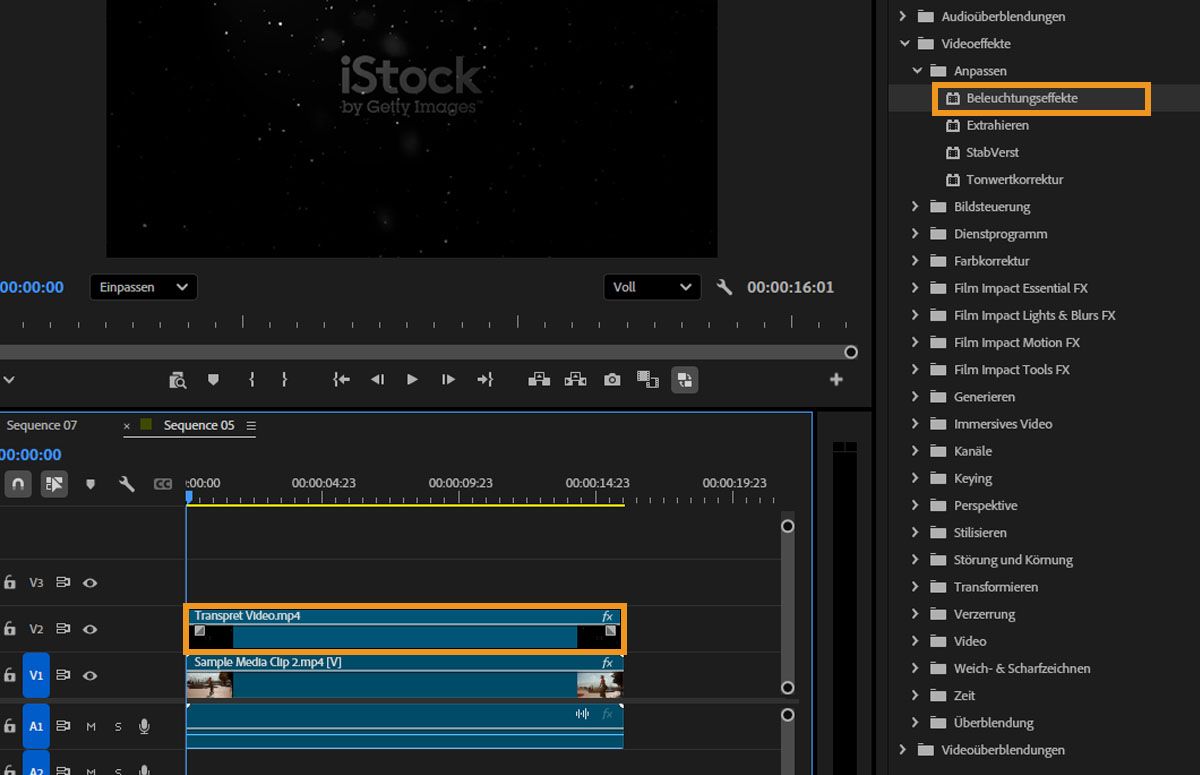Click the Step Forward one frame button

coord(448,380)
